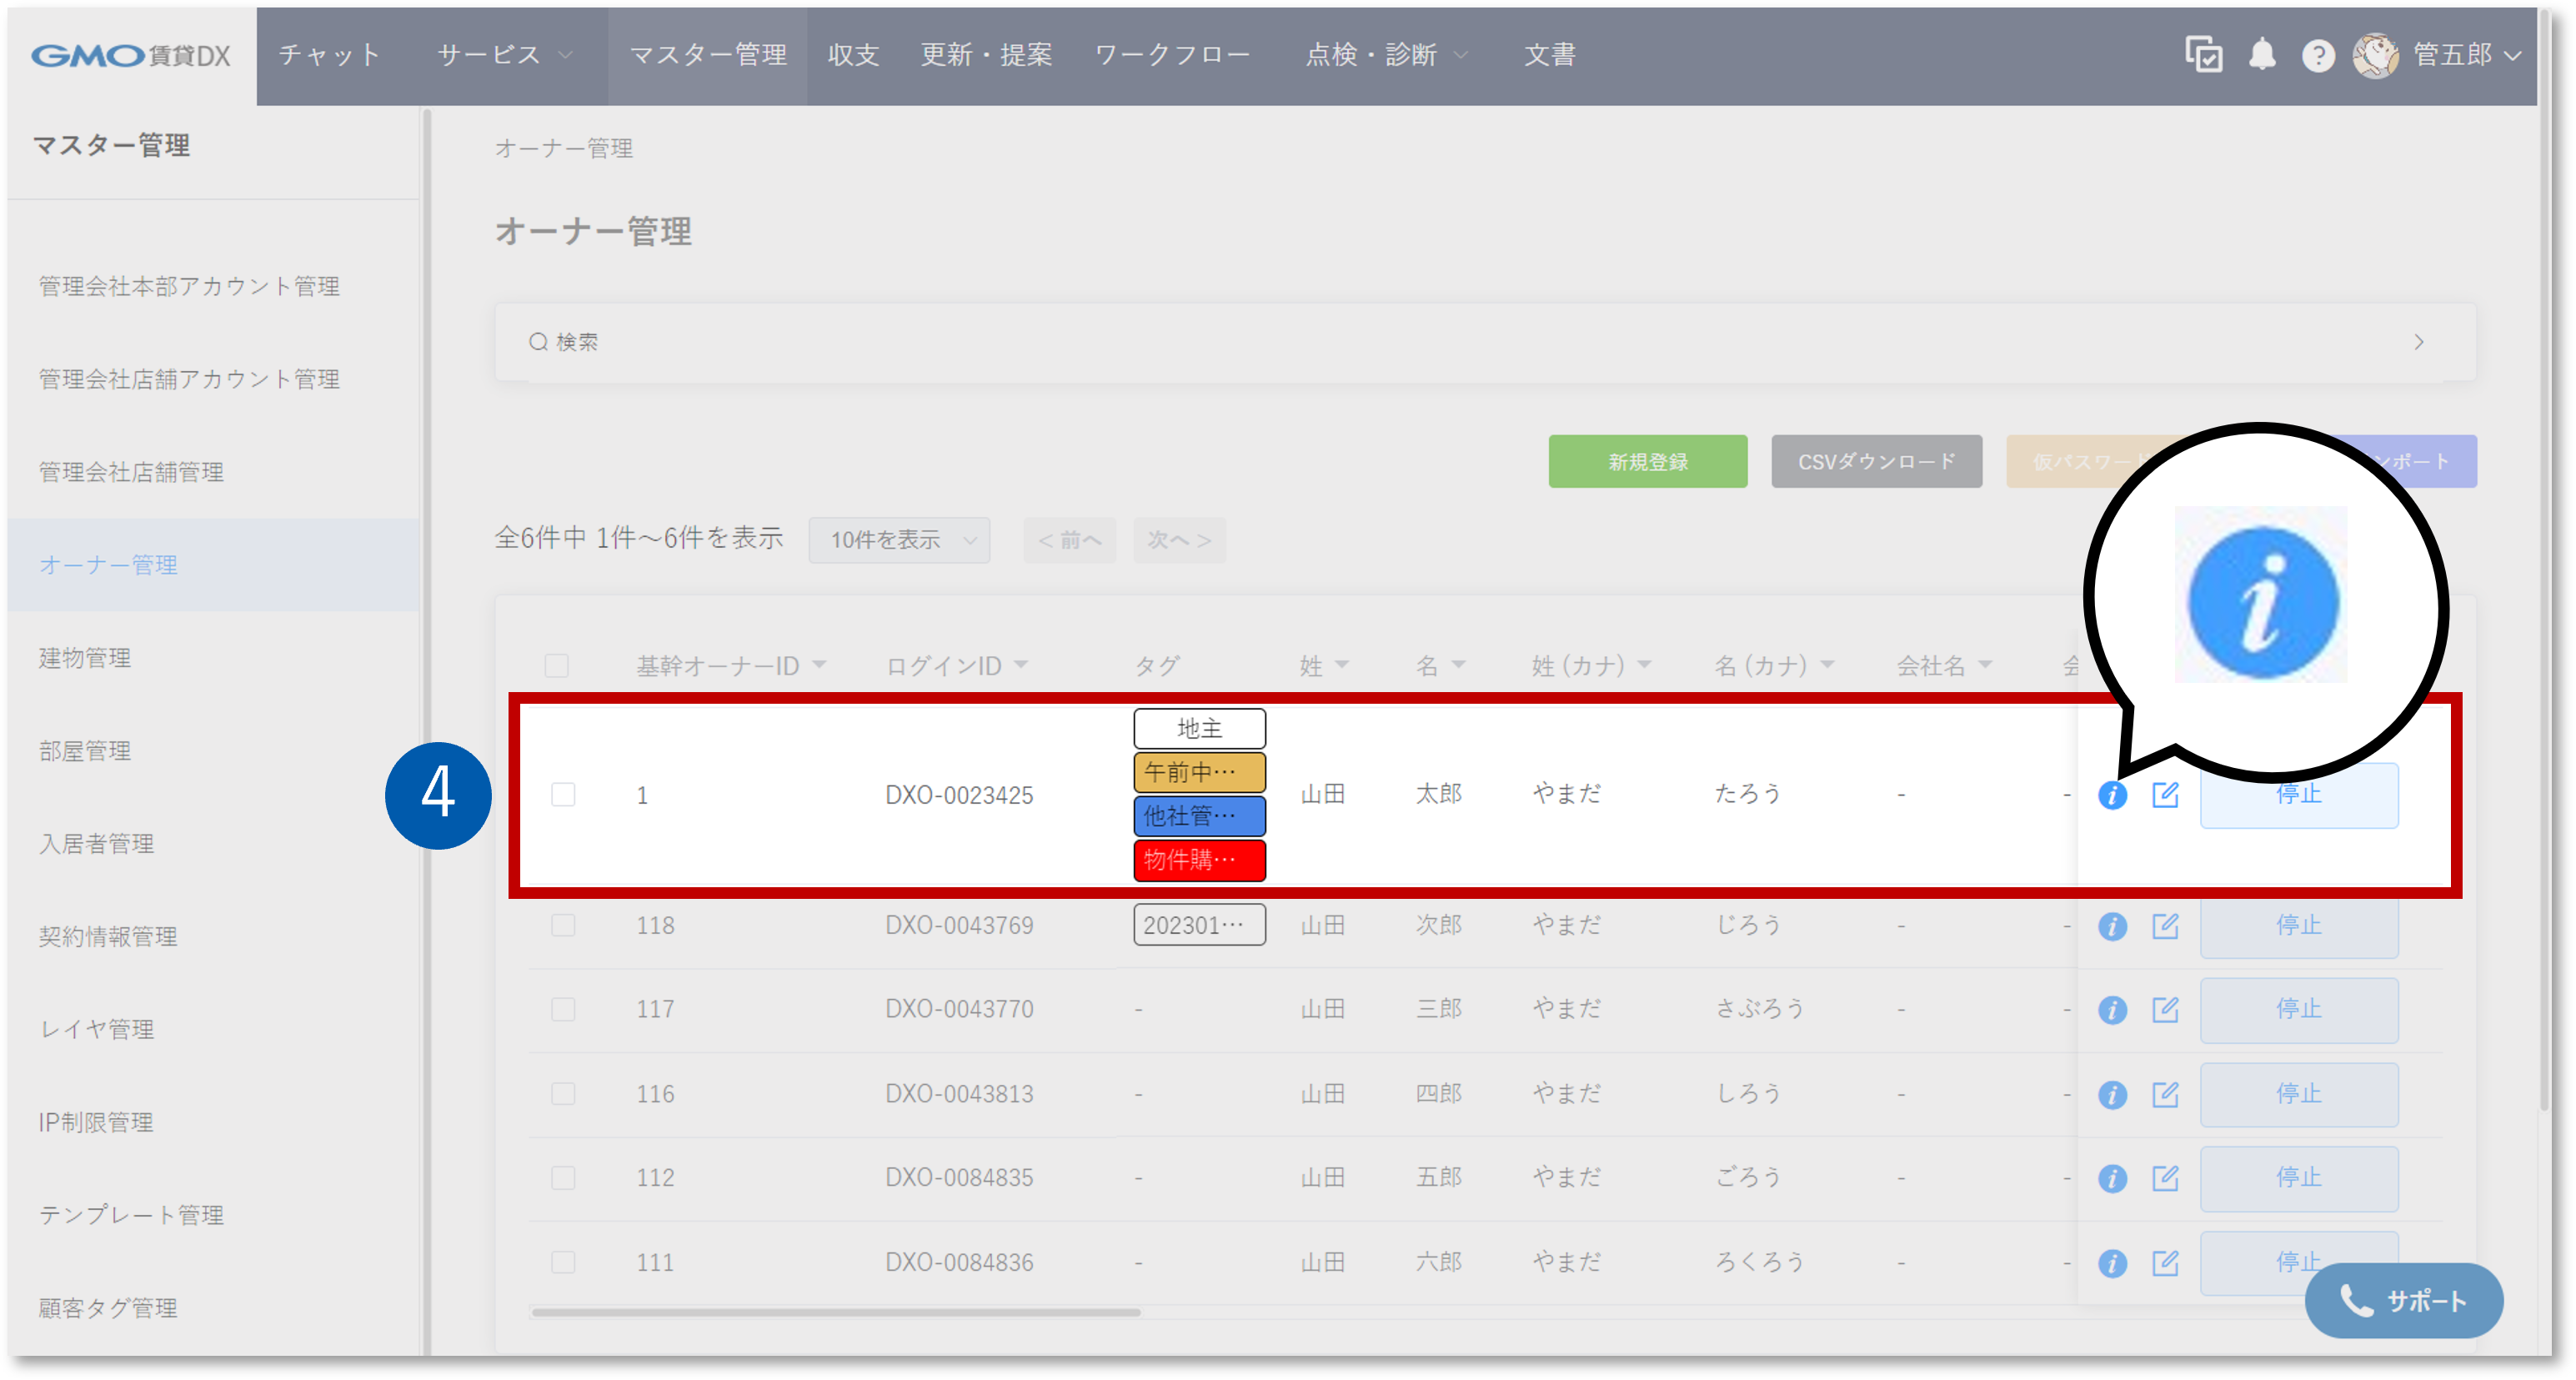
Task: Click the task/clipboard icon in the header
Action: tap(2203, 55)
